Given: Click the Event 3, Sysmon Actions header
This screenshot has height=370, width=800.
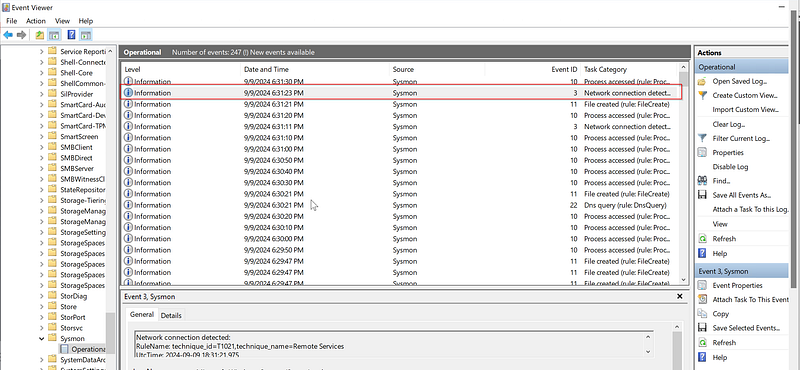Looking at the screenshot, I should point(742,272).
